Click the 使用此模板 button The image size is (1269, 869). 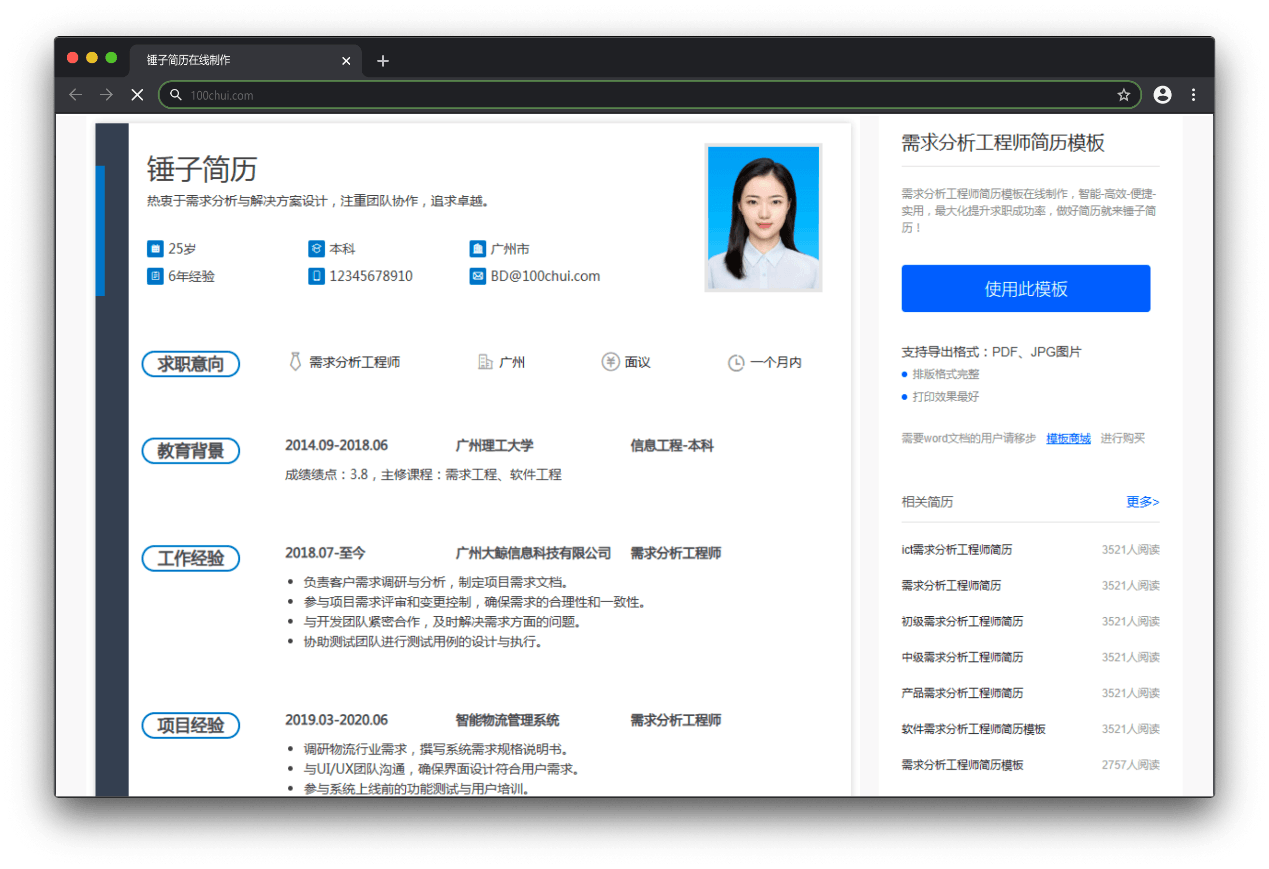pyautogui.click(x=1025, y=289)
